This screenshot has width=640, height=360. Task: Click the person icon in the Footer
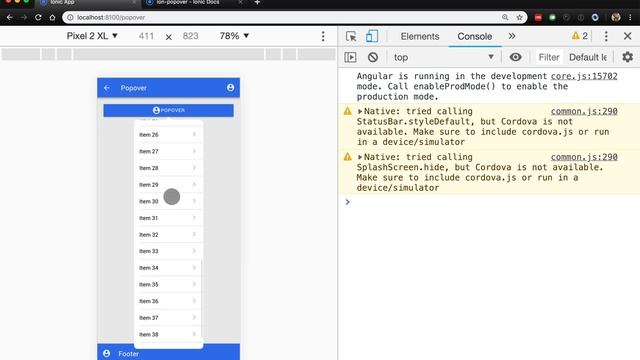tap(107, 353)
